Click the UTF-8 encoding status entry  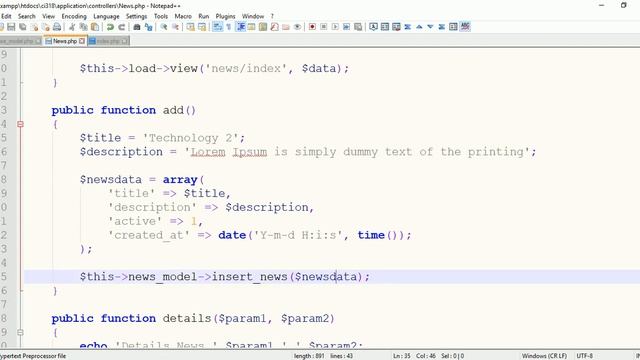(x=584, y=356)
